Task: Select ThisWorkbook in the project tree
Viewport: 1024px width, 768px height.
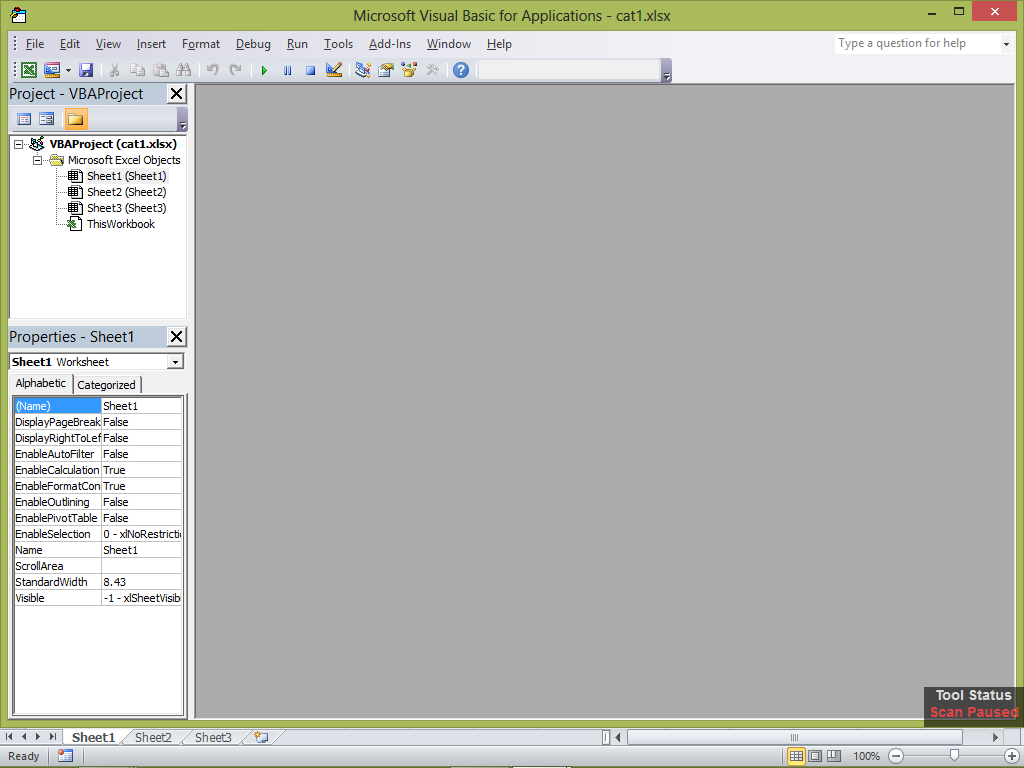Action: pos(121,224)
